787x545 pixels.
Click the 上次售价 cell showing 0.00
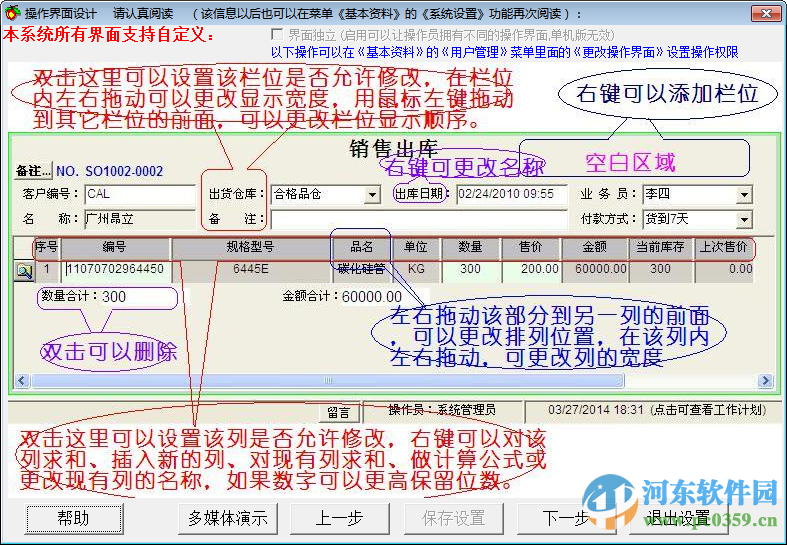(724, 270)
